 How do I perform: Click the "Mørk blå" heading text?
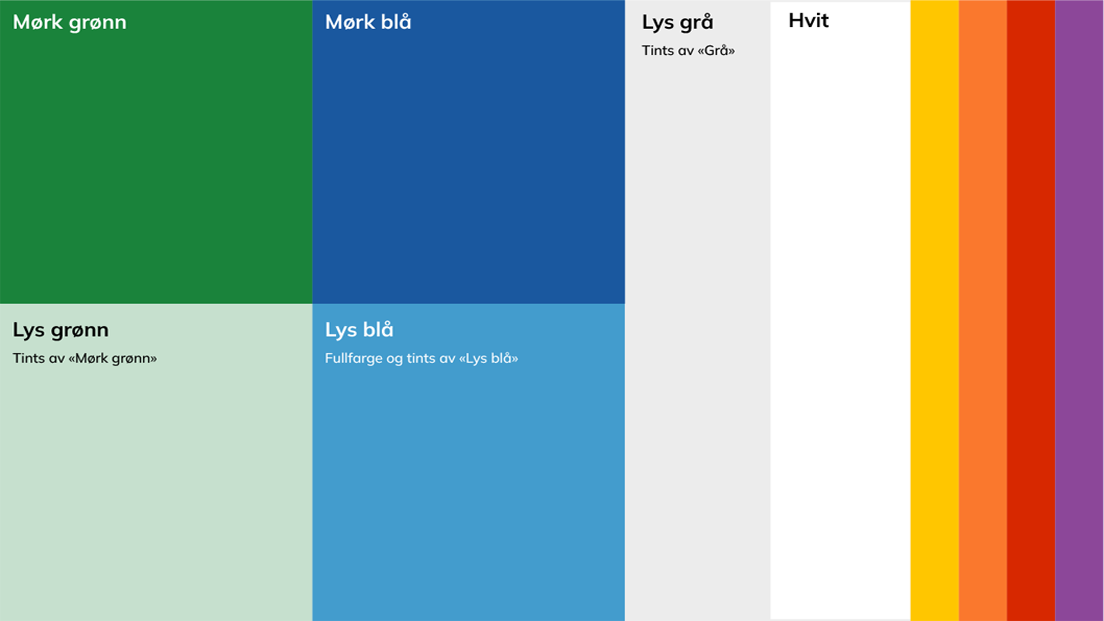[368, 22]
